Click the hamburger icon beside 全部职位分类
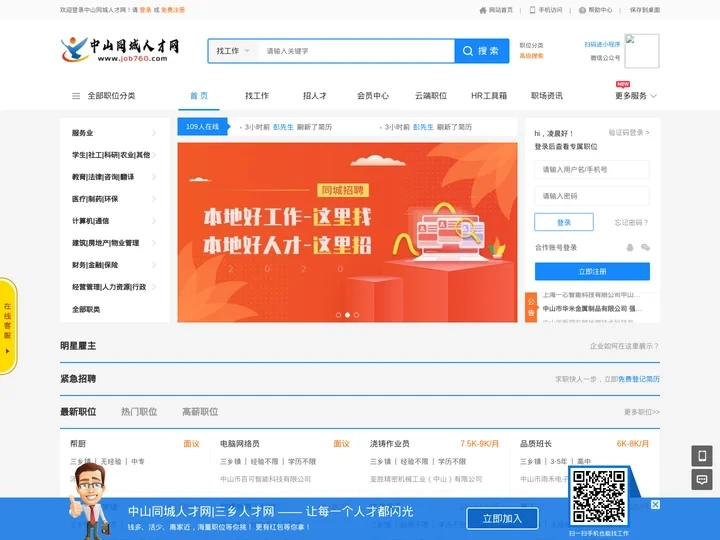Screen dimensions: 720x540 (76, 96)
